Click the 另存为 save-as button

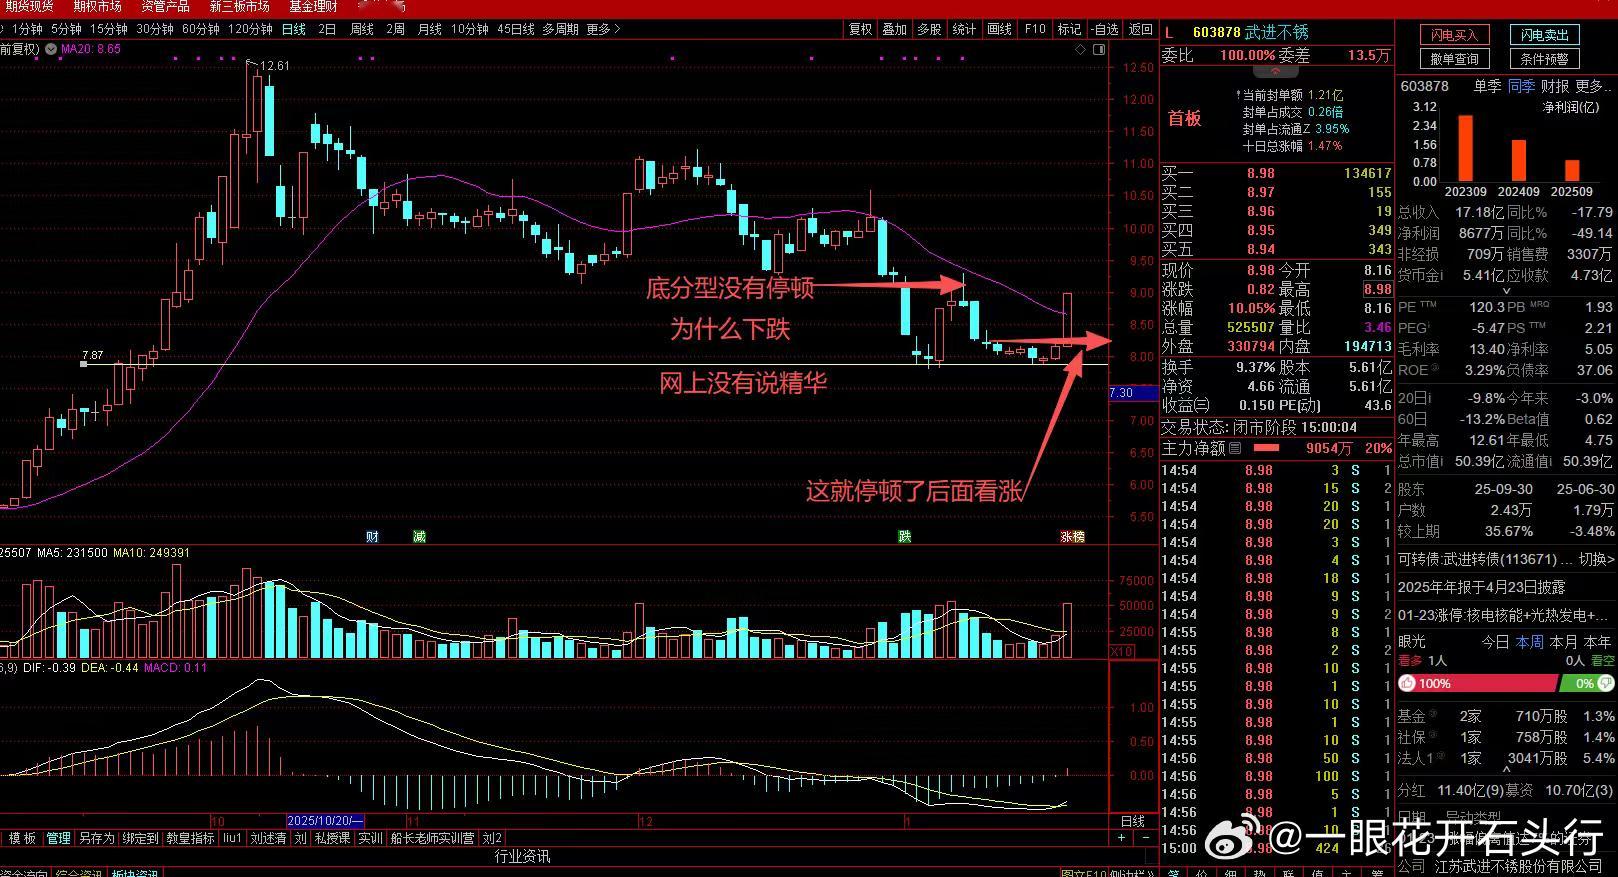[97, 838]
